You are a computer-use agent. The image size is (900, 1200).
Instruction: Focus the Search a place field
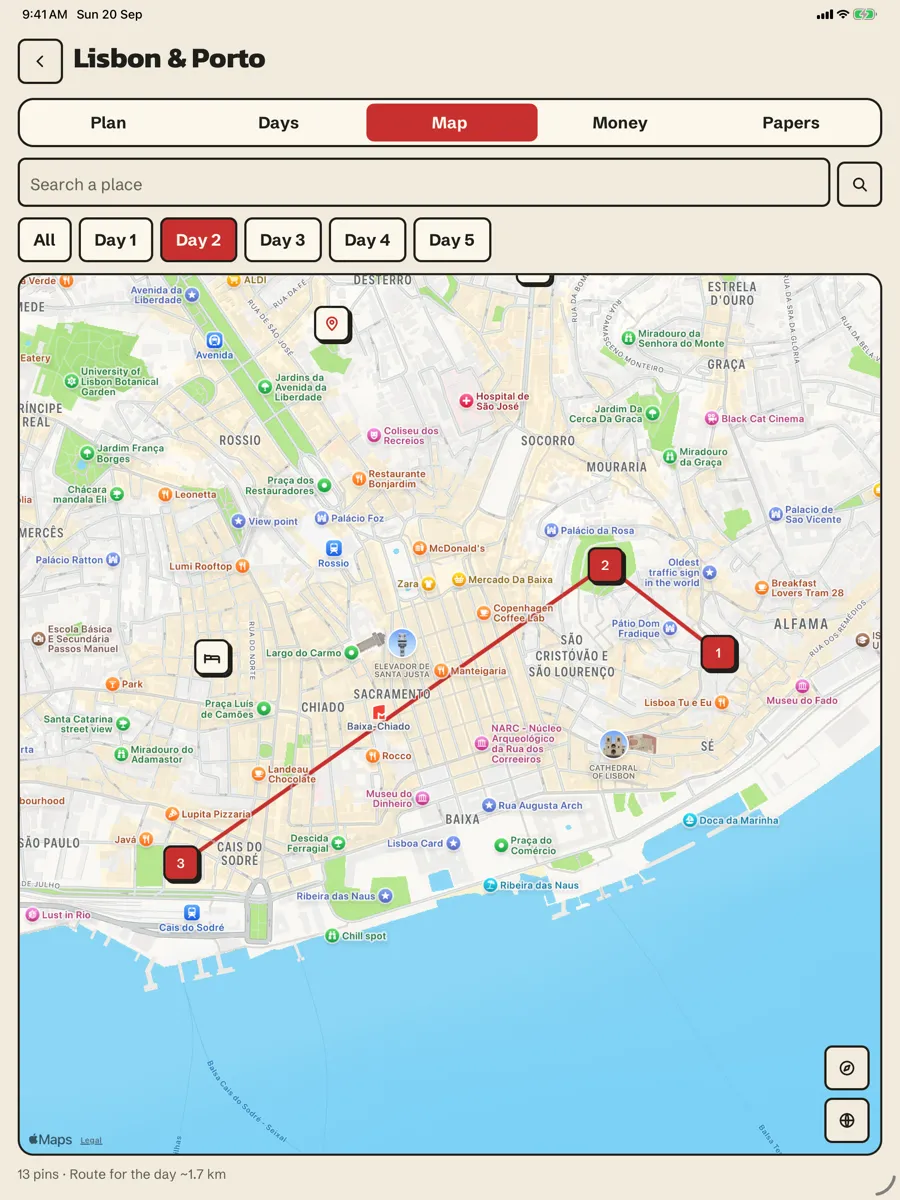click(x=424, y=184)
